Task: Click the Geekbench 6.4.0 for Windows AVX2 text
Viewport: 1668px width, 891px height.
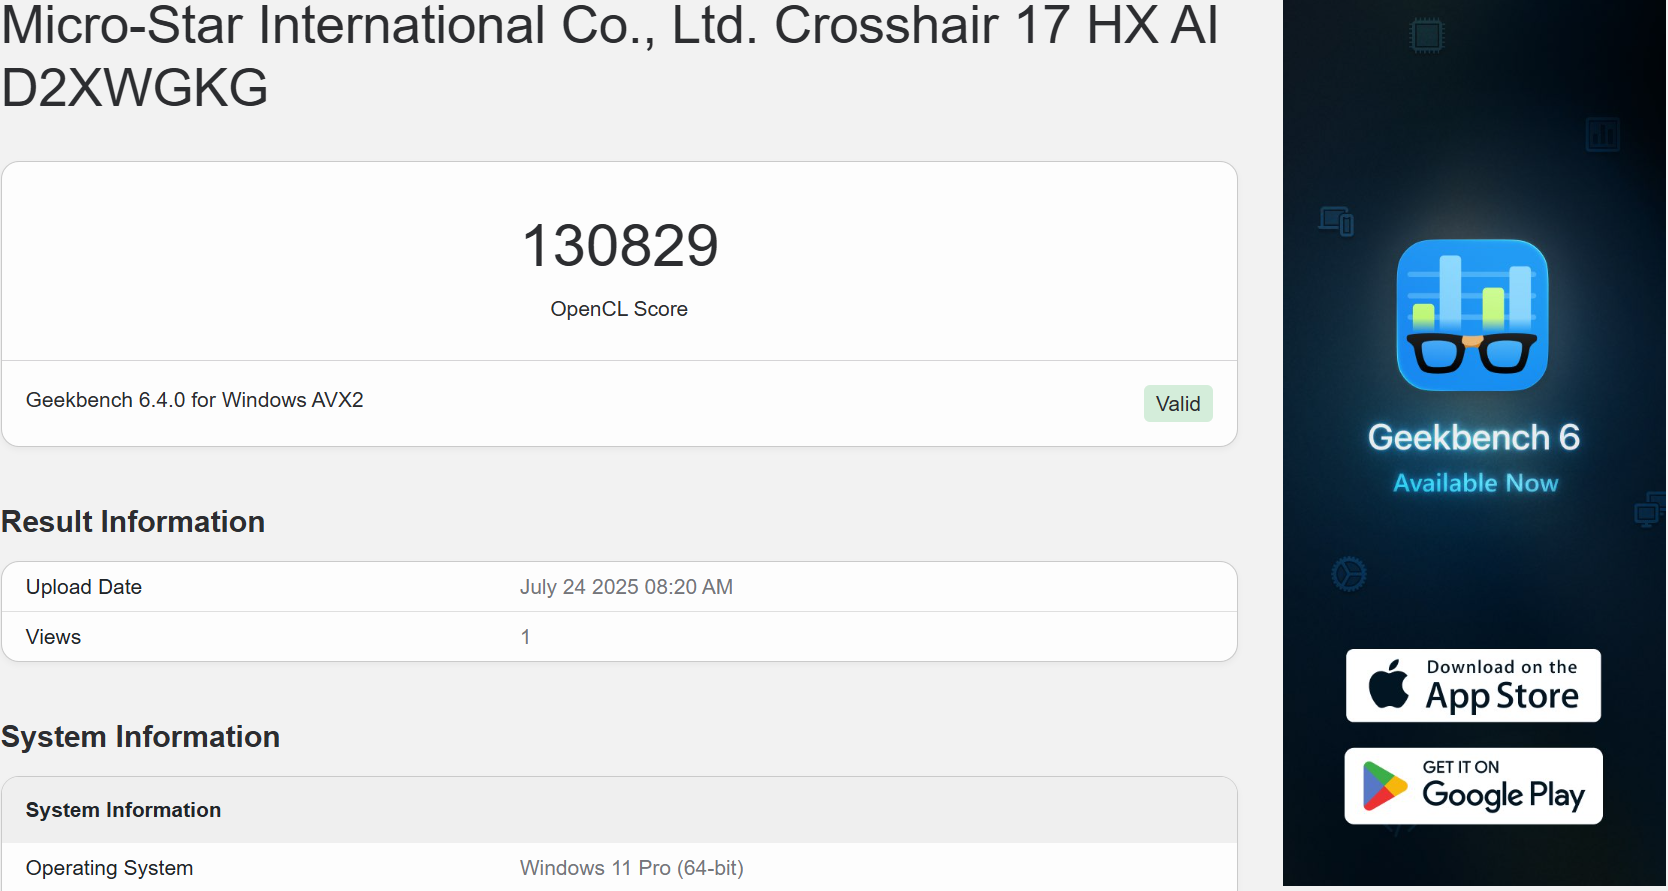Action: [195, 400]
